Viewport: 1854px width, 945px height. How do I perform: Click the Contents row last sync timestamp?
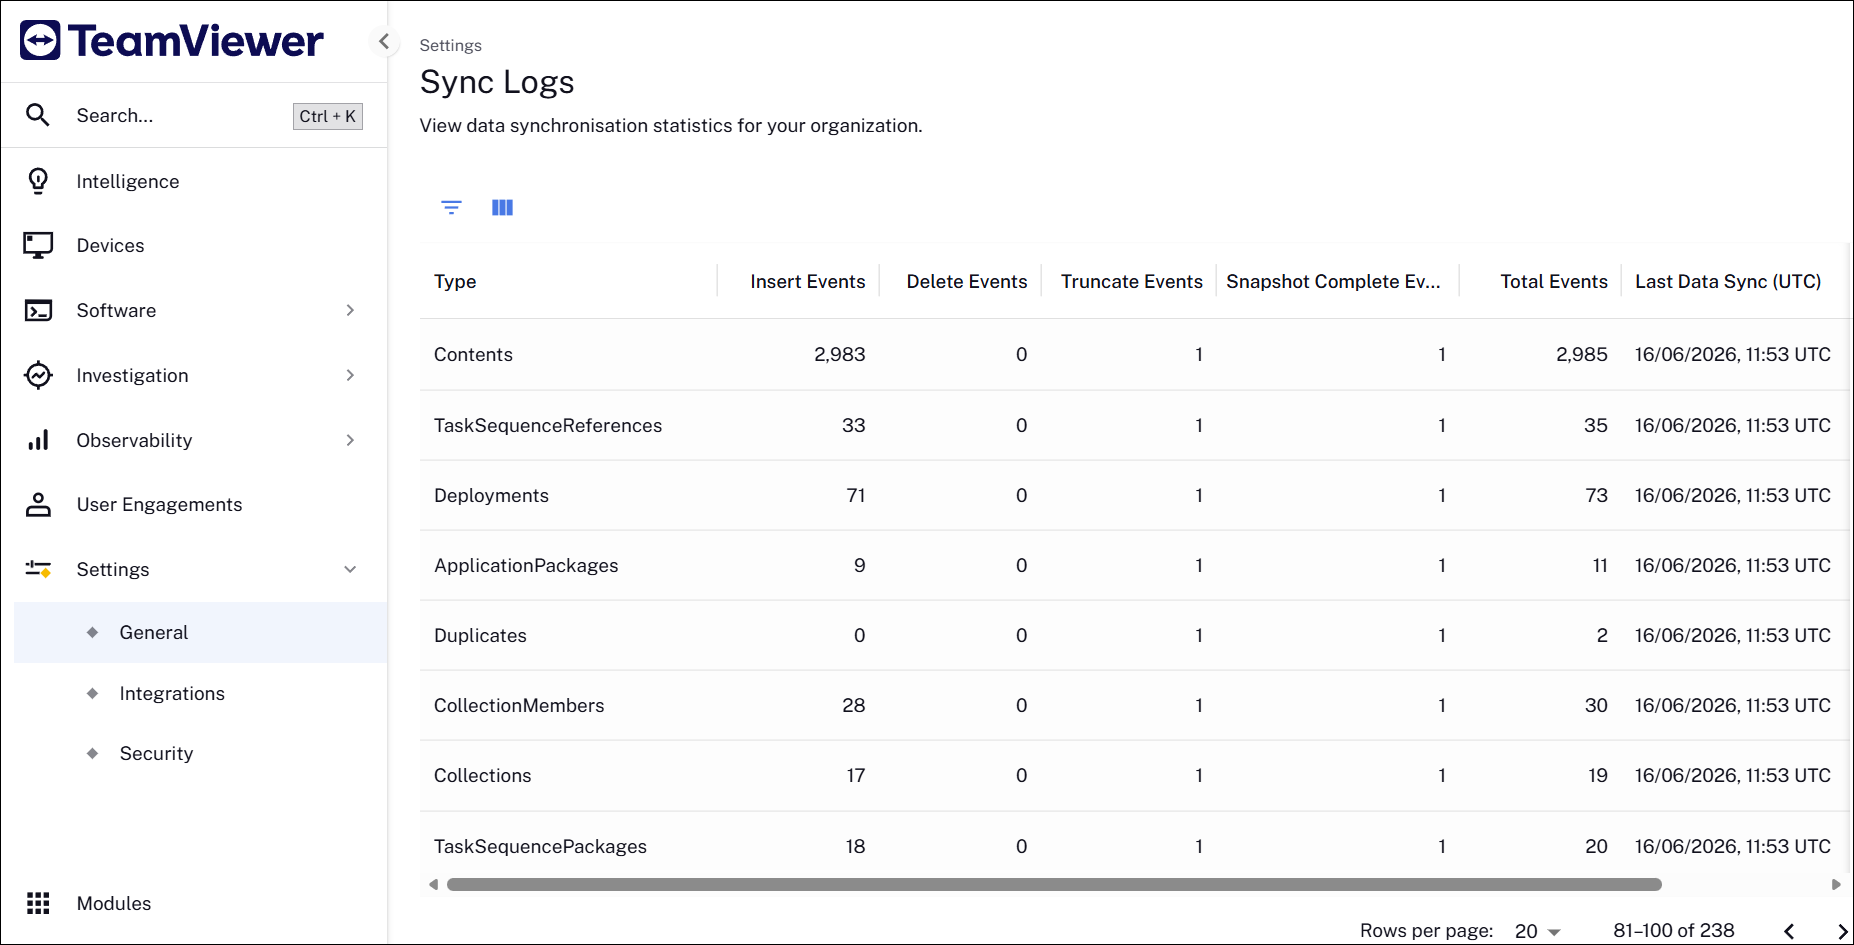pyautogui.click(x=1733, y=354)
